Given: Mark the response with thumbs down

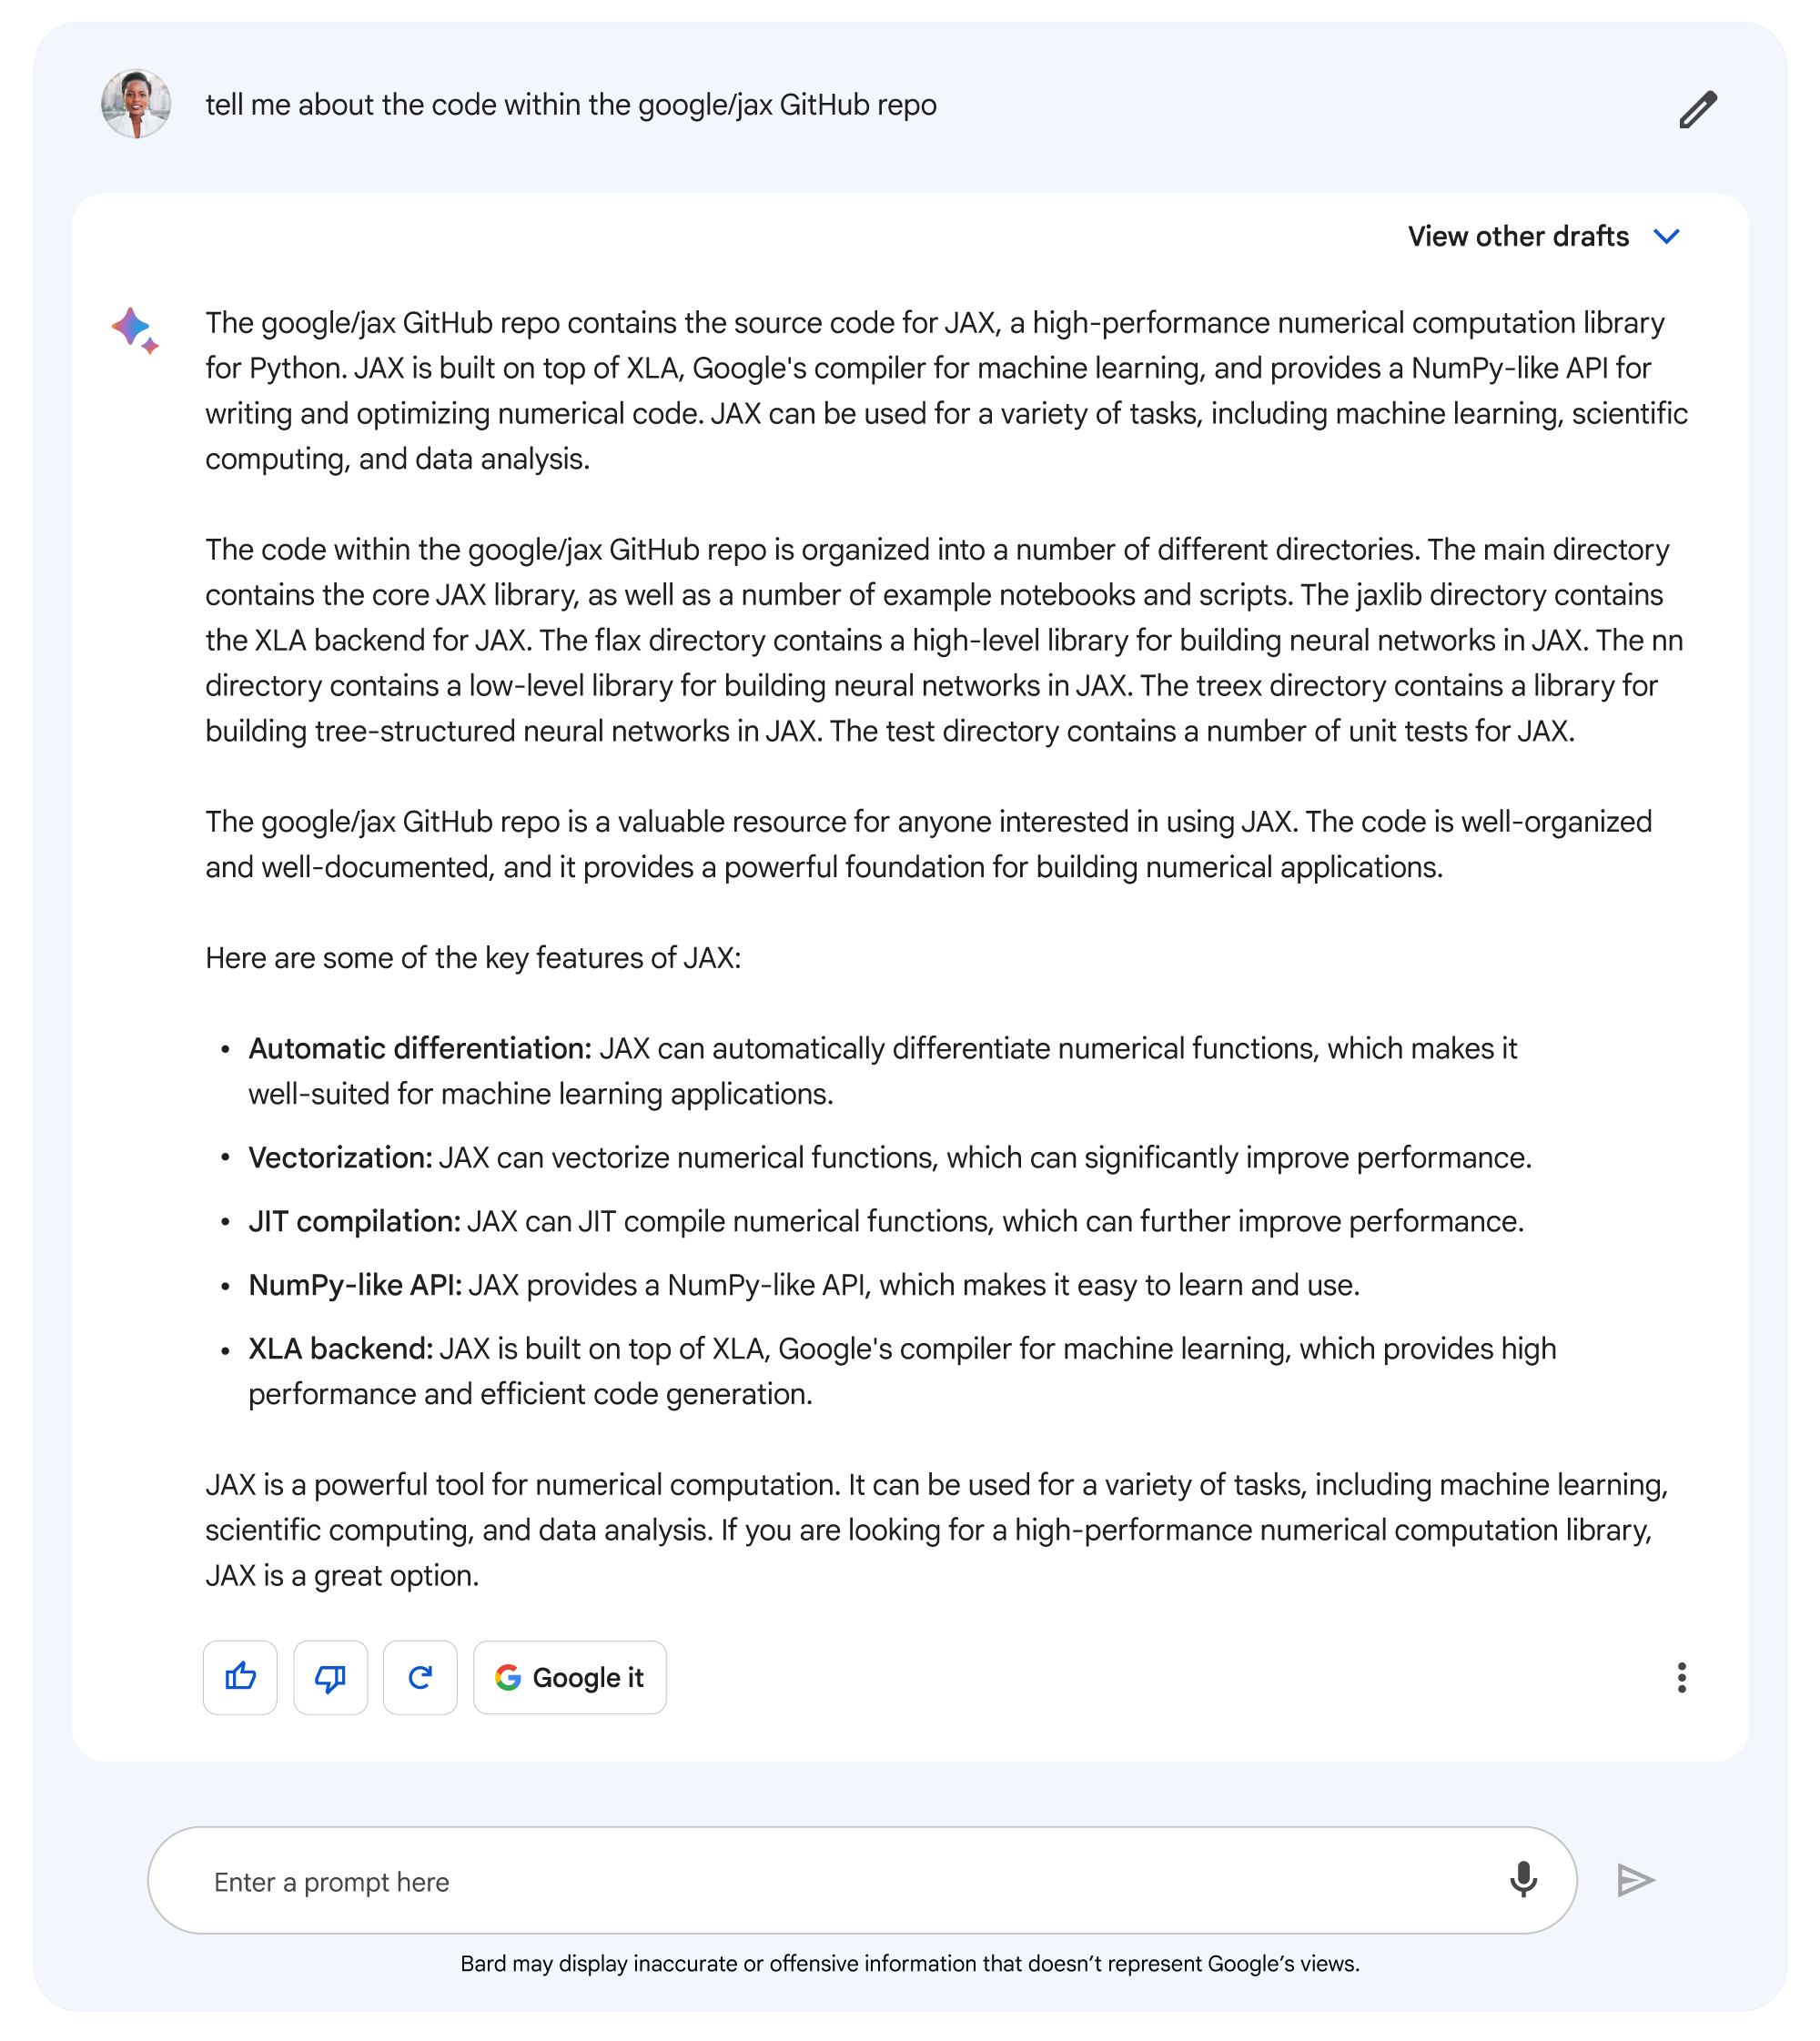Looking at the screenshot, I should 330,1677.
